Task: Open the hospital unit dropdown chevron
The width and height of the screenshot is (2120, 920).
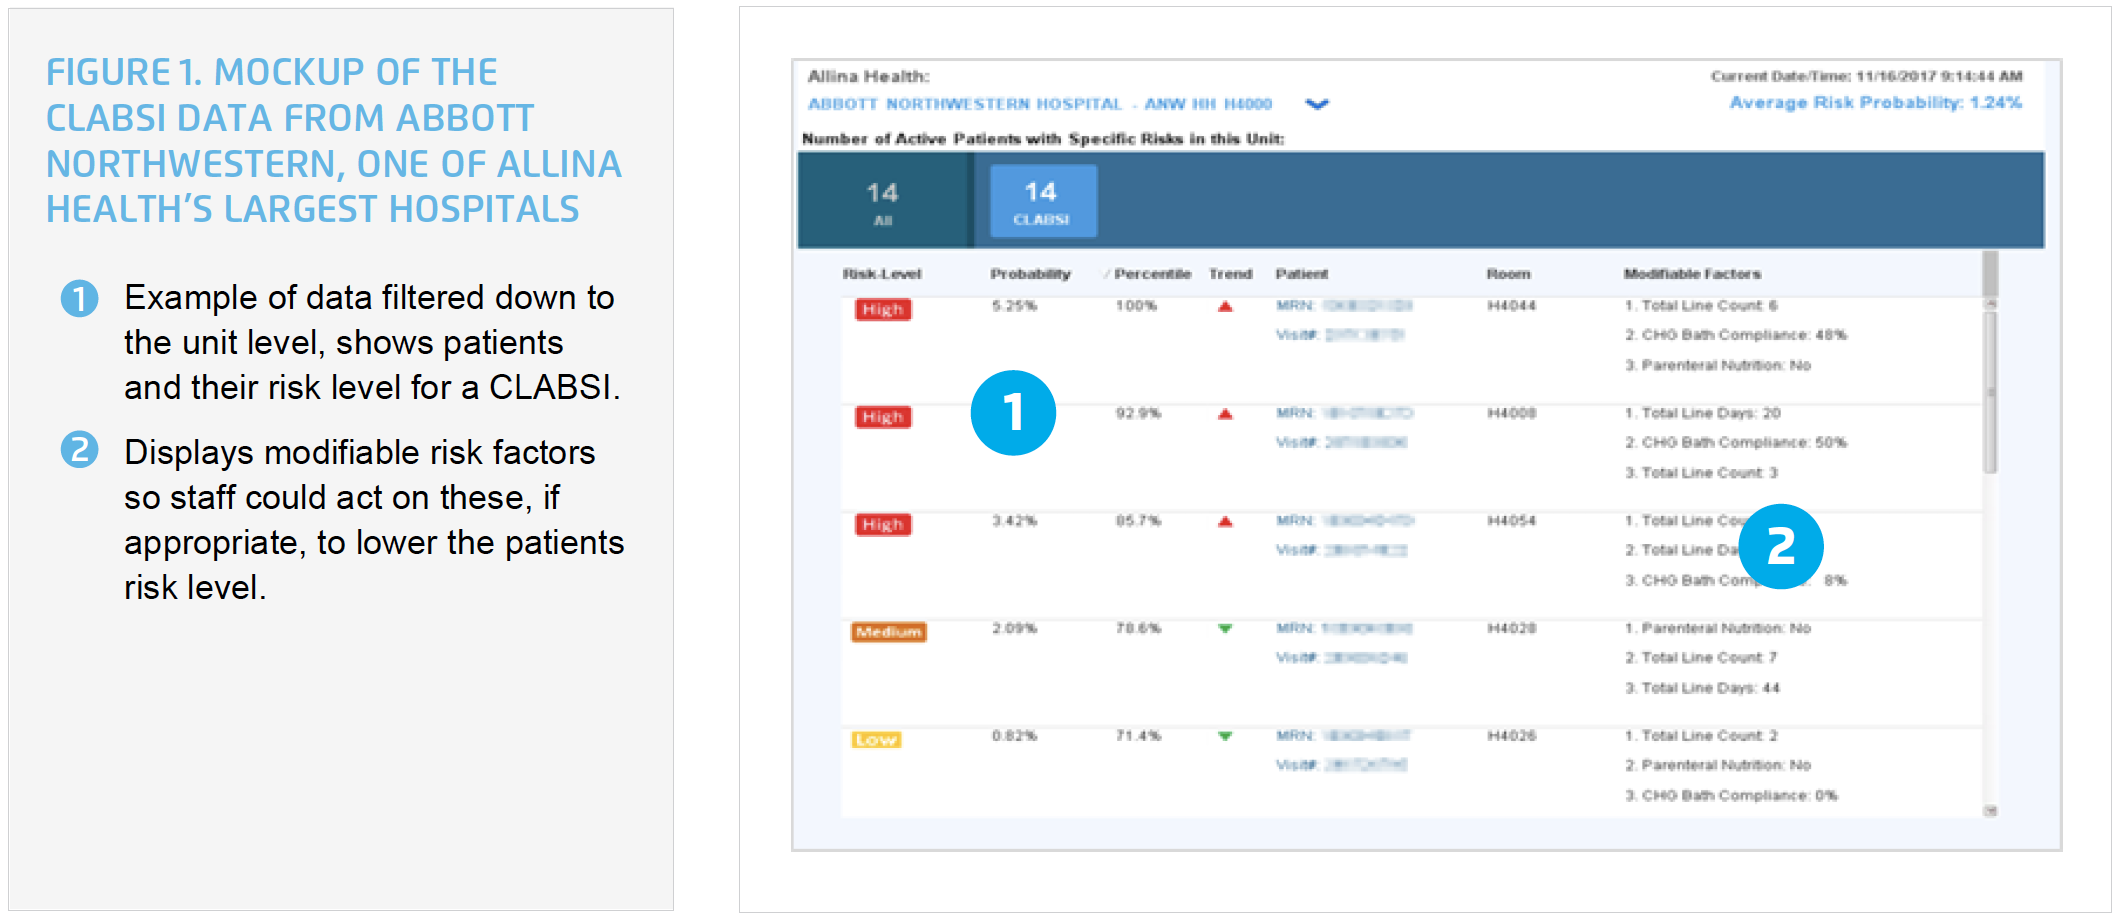Action: [1317, 104]
